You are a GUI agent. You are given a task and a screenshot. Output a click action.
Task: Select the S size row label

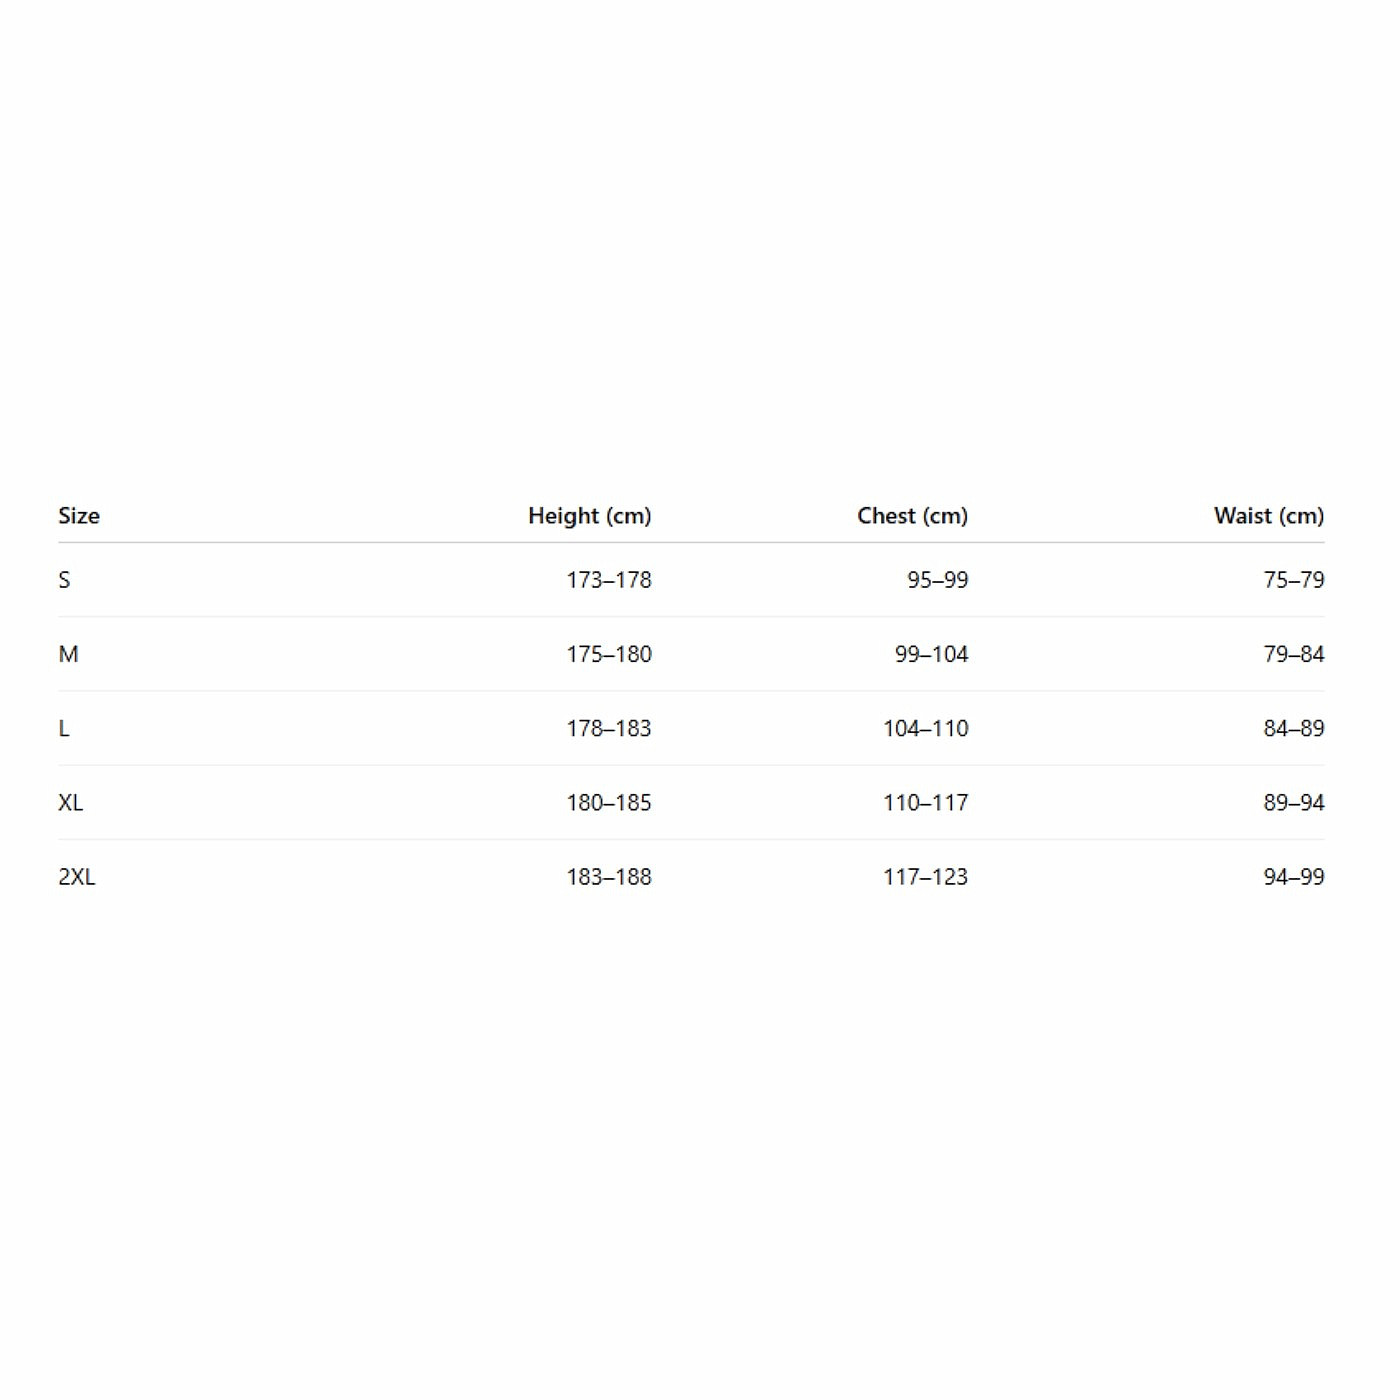pyautogui.click(x=65, y=580)
